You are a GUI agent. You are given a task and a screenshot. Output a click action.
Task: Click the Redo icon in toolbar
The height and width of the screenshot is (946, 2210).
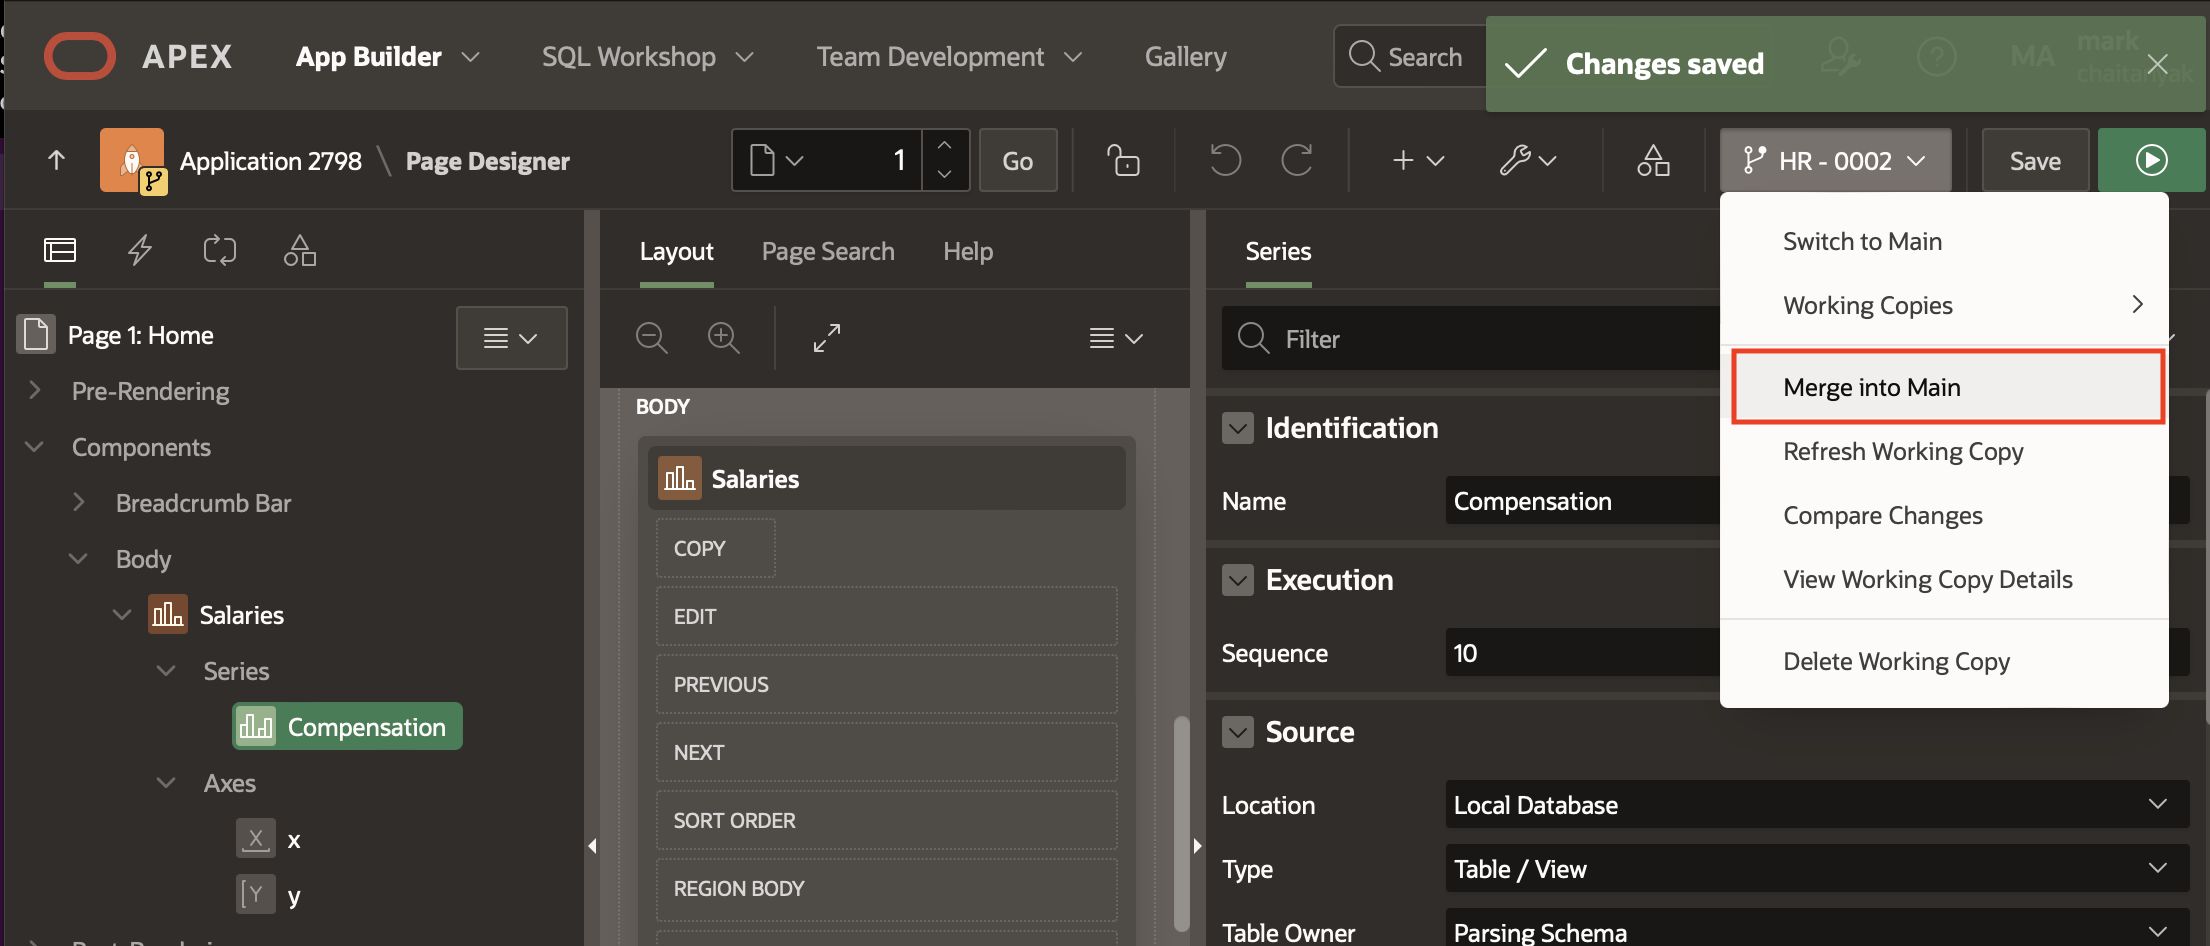[1297, 160]
